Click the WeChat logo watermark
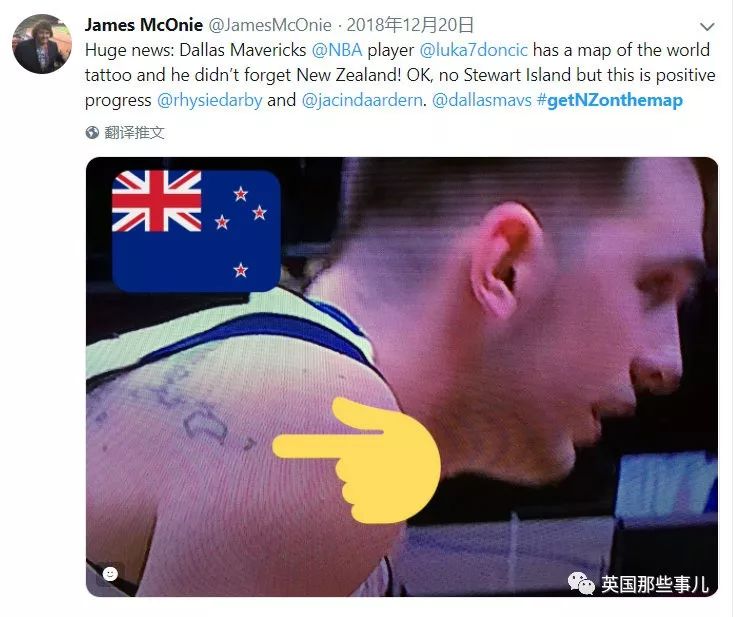Image resolution: width=733 pixels, height=617 pixels. [x=581, y=583]
